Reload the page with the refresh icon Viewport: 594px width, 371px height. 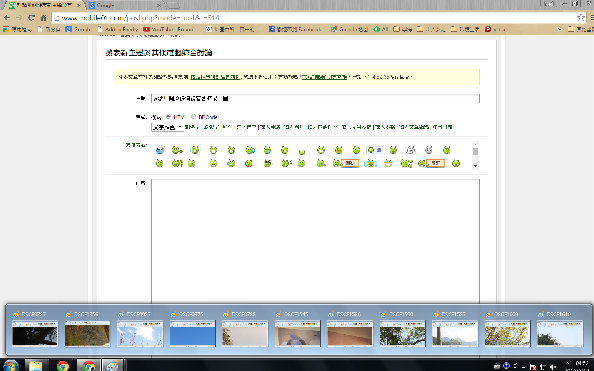click(31, 18)
